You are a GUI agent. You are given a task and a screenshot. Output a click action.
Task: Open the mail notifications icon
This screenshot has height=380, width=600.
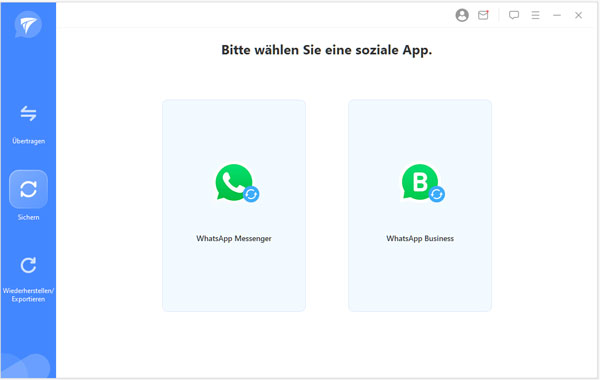tap(483, 15)
